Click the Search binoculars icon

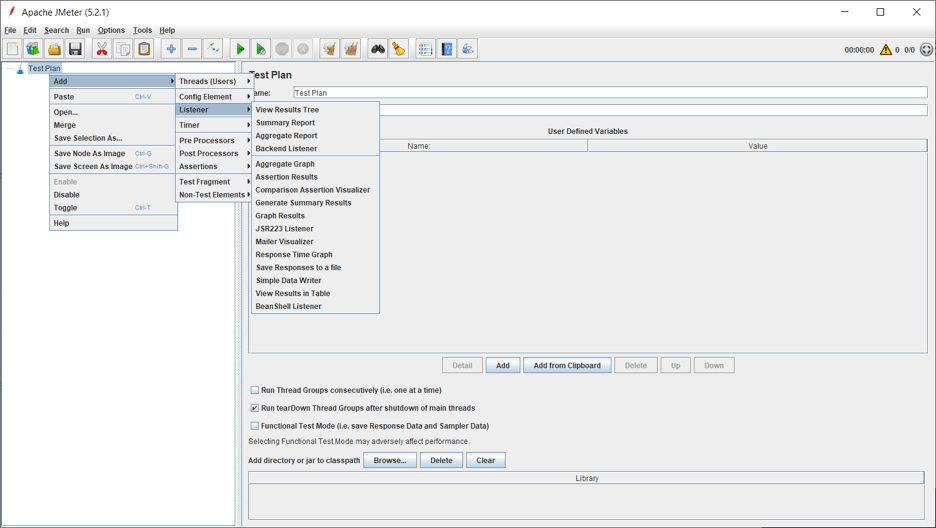coord(378,49)
